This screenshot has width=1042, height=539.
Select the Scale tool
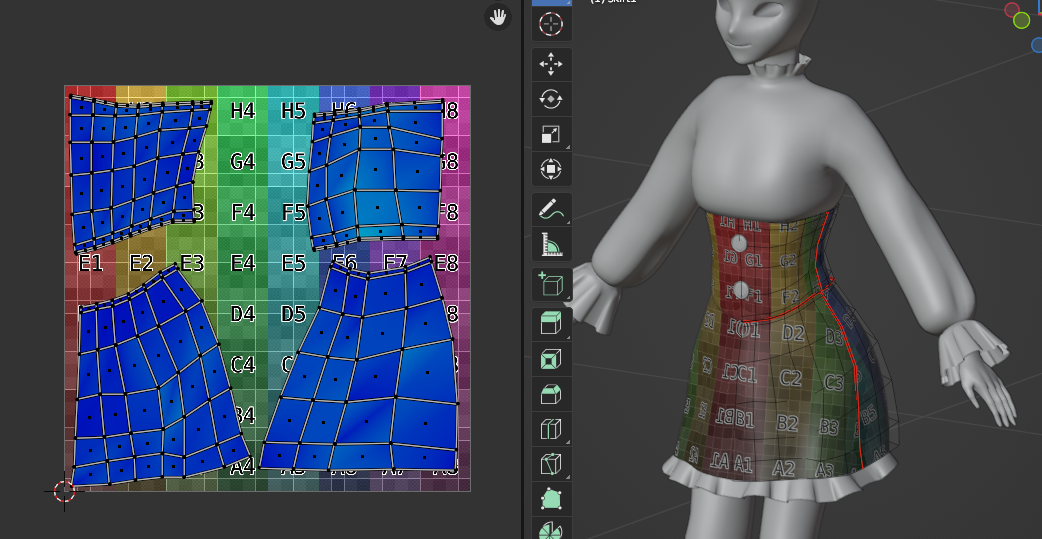pos(552,134)
